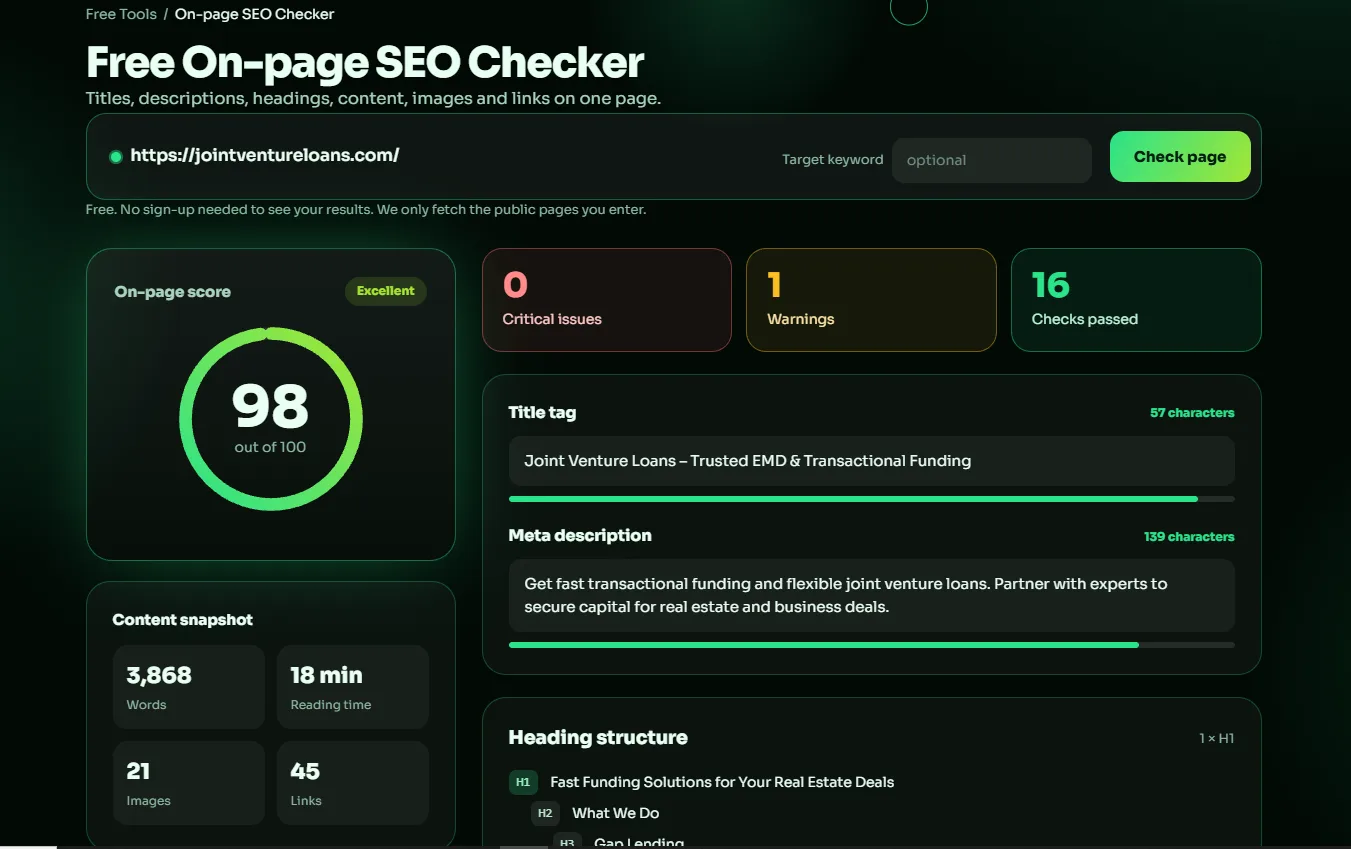
Task: Click the 18 min Reading time tile
Action: [x=353, y=687]
